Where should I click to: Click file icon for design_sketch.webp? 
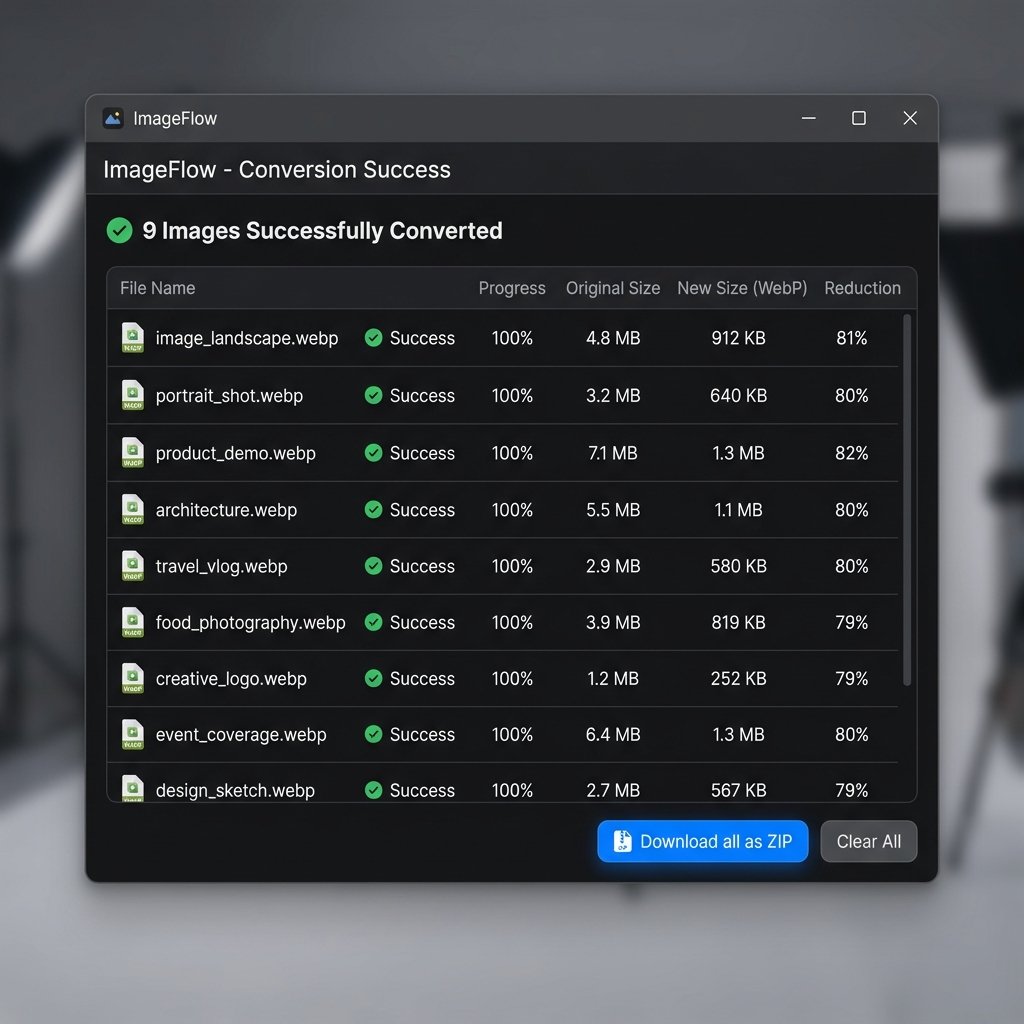pyautogui.click(x=133, y=788)
